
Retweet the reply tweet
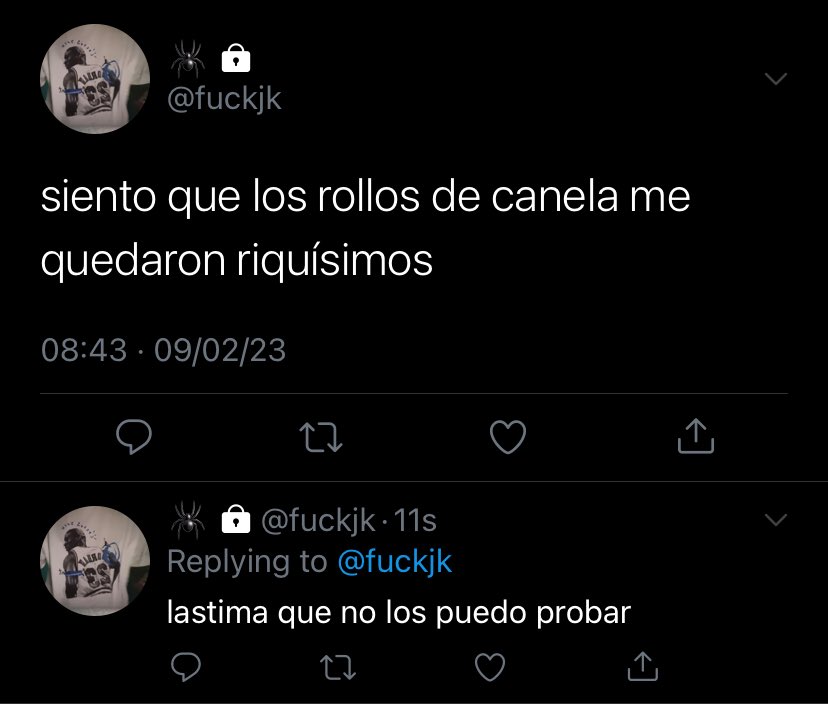(x=338, y=667)
